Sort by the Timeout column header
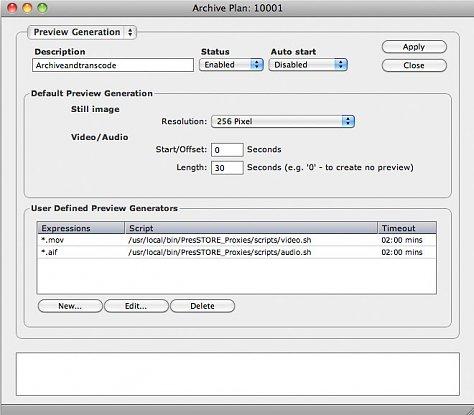 pos(407,228)
